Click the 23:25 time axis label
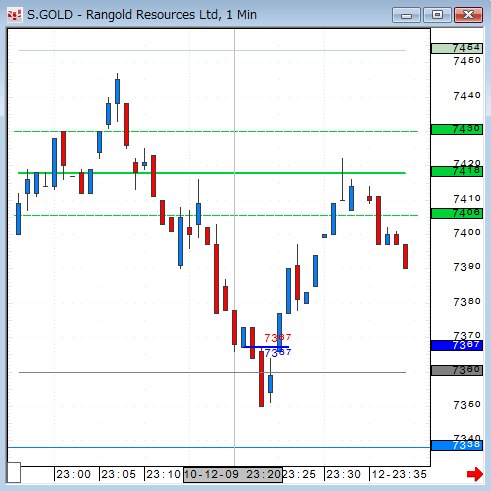The width and height of the screenshot is (491, 491). coord(299,474)
